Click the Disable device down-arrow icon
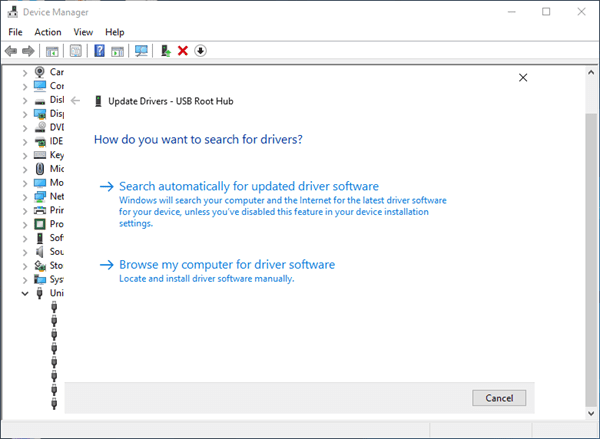The width and height of the screenshot is (600, 439). click(200, 51)
